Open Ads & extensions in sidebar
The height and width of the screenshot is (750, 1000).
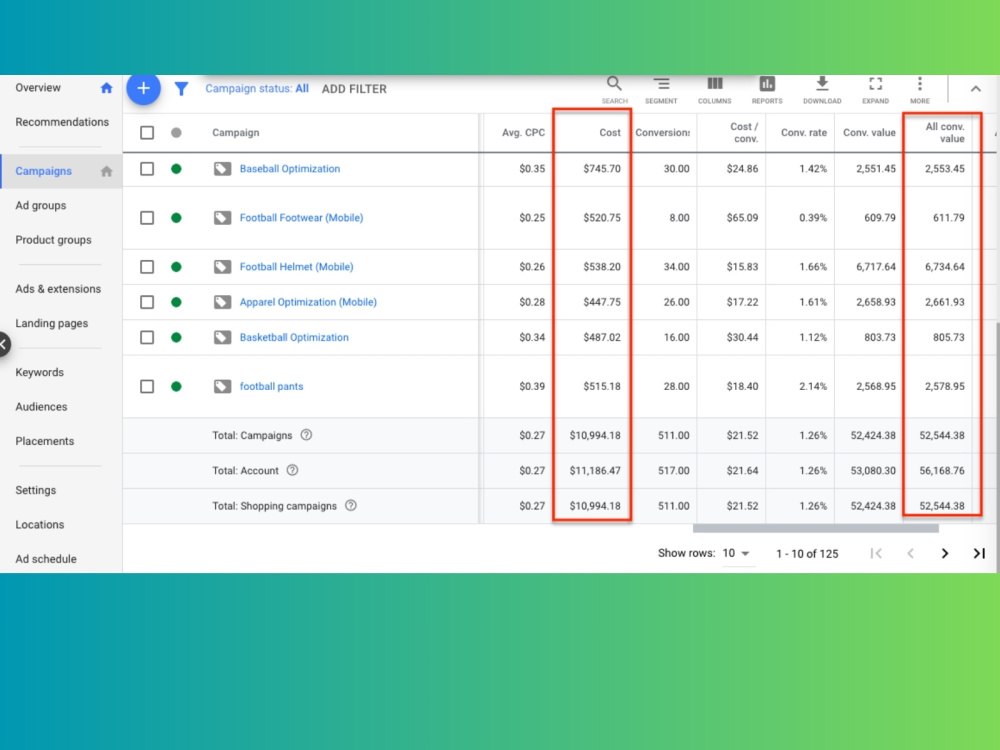click(58, 289)
